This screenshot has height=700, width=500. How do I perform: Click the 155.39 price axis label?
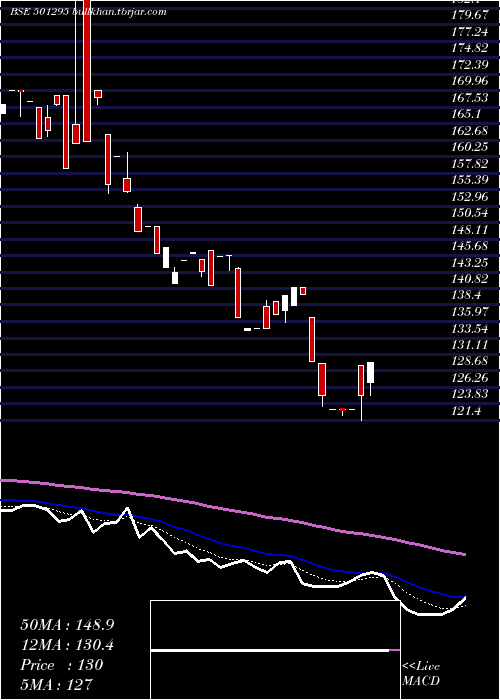[x=469, y=180]
